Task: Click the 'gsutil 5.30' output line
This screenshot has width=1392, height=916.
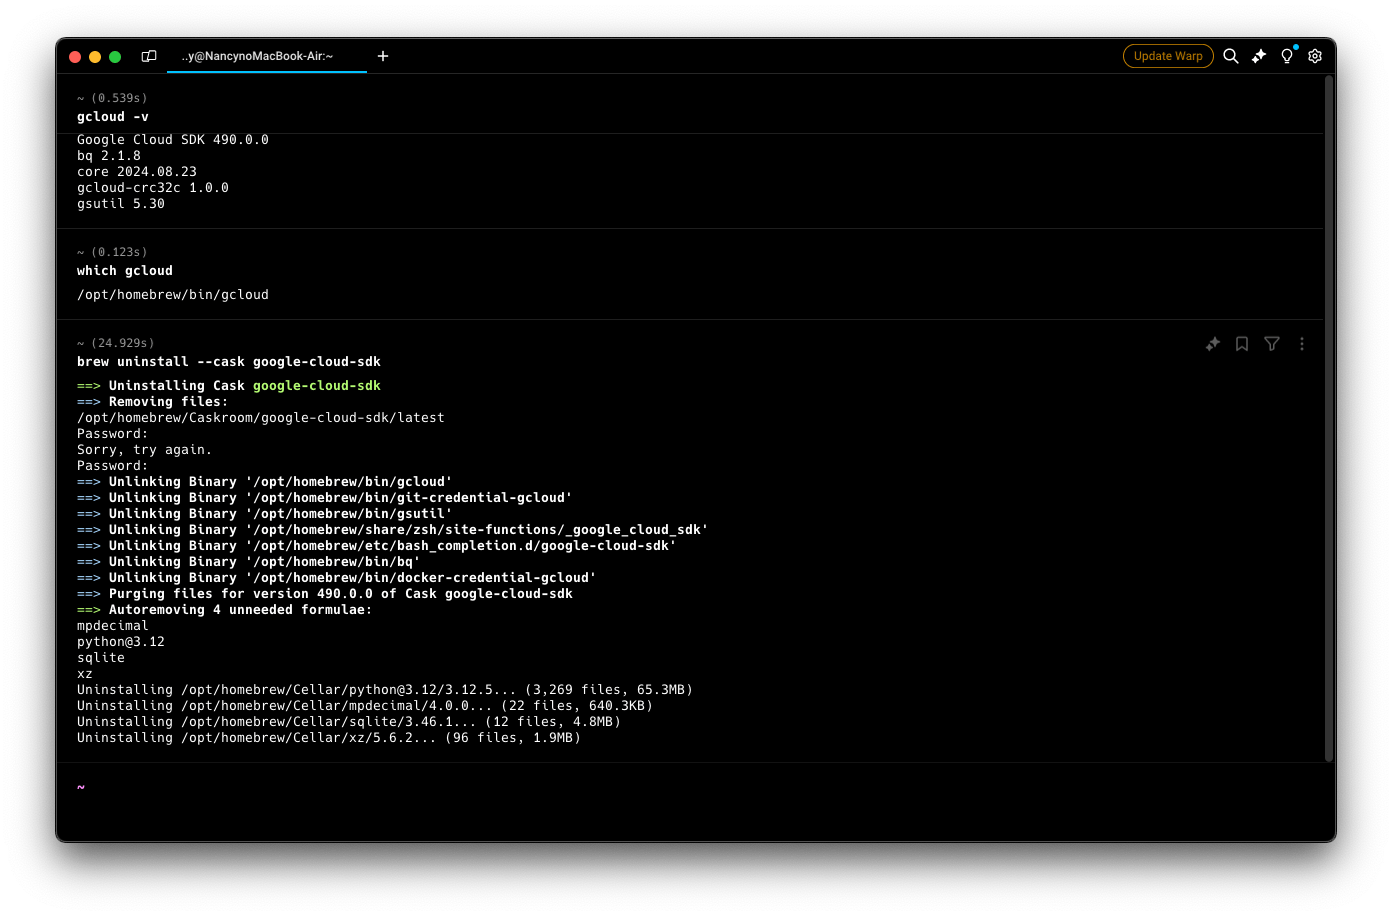Action: pyautogui.click(x=121, y=204)
